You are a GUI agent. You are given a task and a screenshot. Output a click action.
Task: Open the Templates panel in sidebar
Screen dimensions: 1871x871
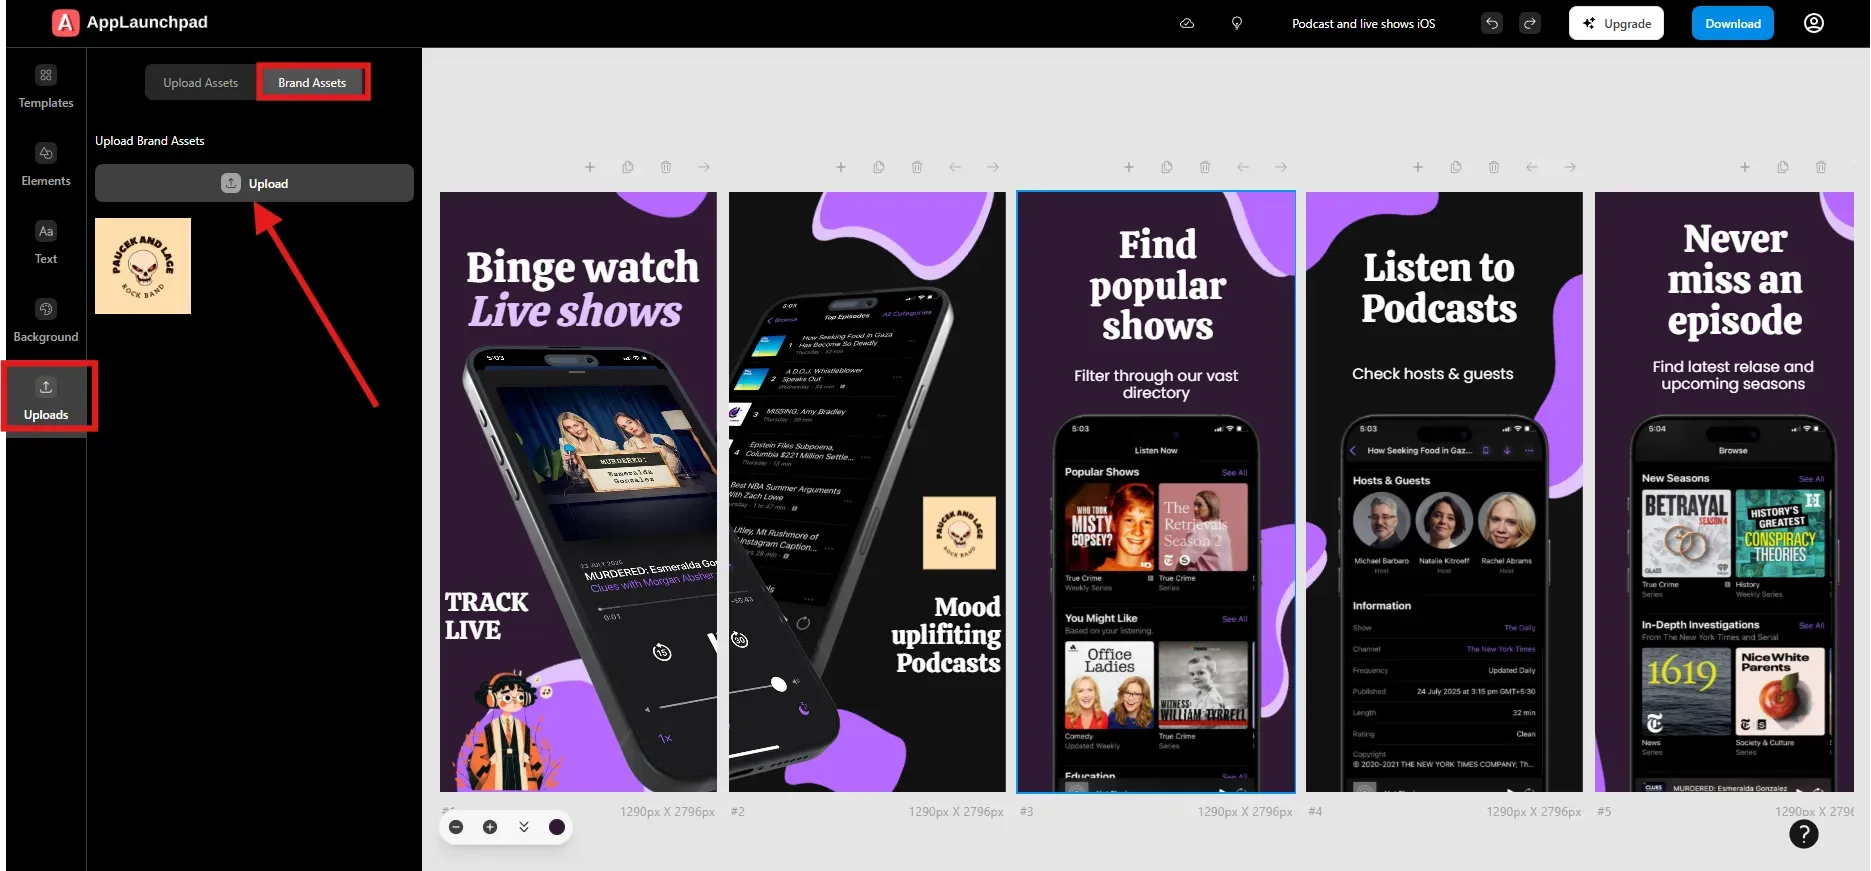pyautogui.click(x=46, y=87)
